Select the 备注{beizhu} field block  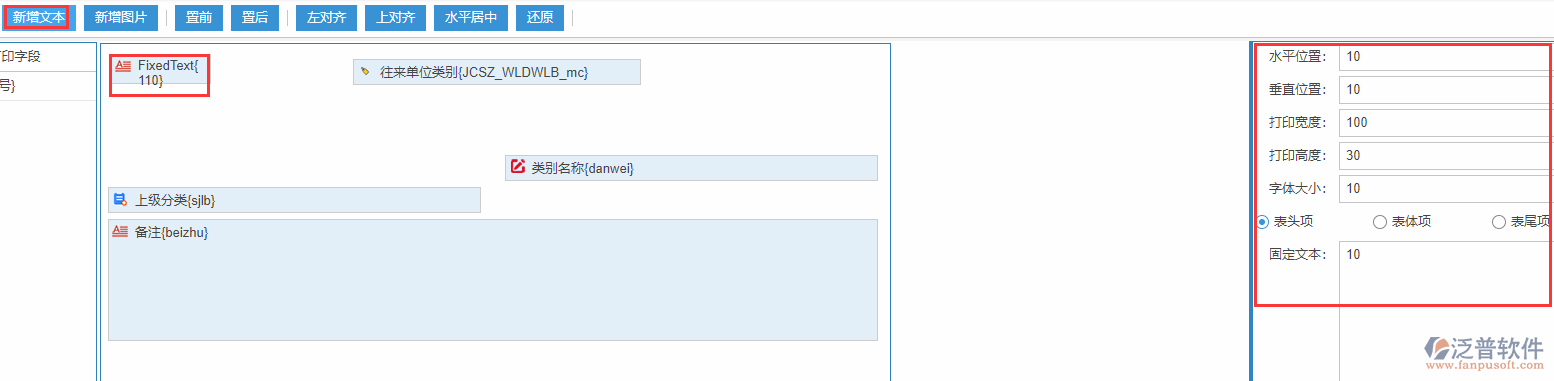click(x=493, y=280)
